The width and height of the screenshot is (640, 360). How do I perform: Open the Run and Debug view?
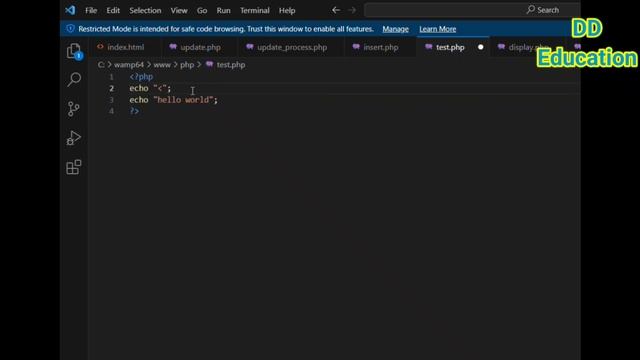pyautogui.click(x=74, y=138)
